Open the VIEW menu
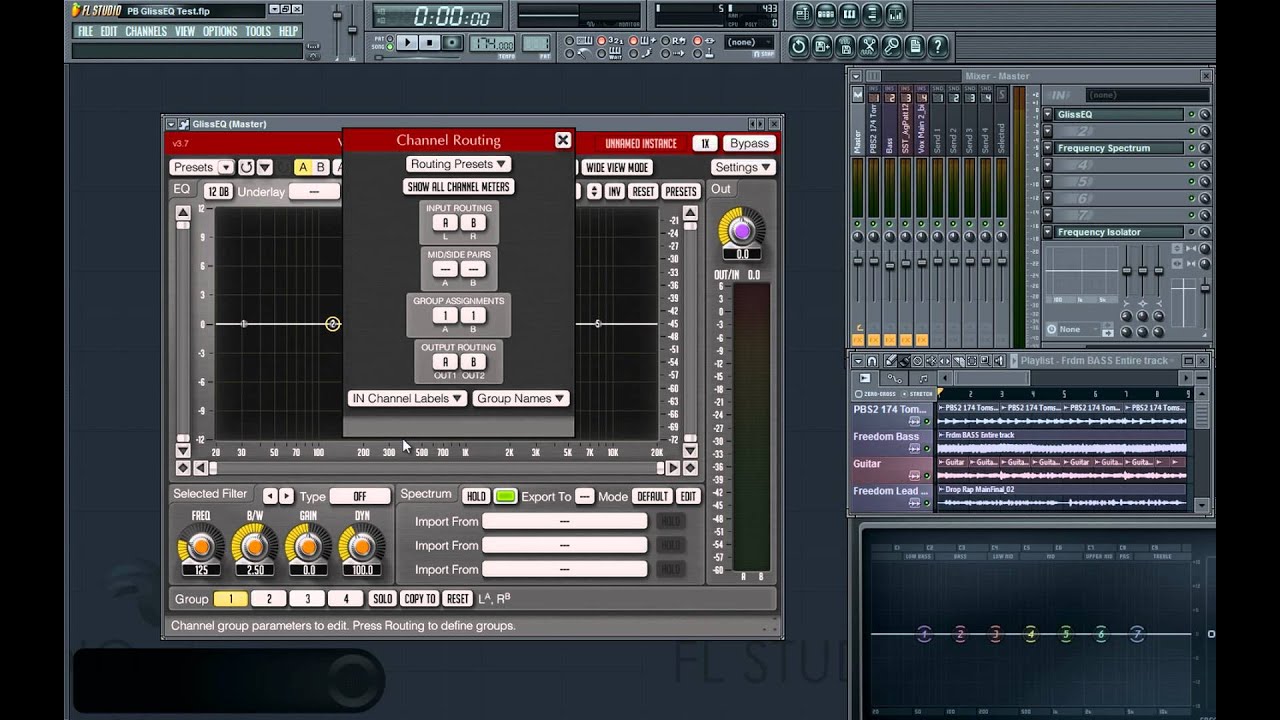The height and width of the screenshot is (720, 1280). point(185,31)
